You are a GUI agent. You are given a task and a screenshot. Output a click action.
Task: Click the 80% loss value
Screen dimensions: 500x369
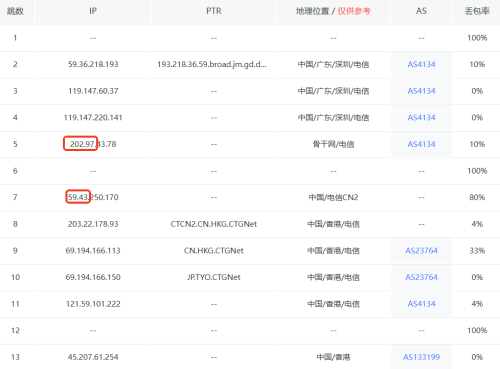(477, 197)
